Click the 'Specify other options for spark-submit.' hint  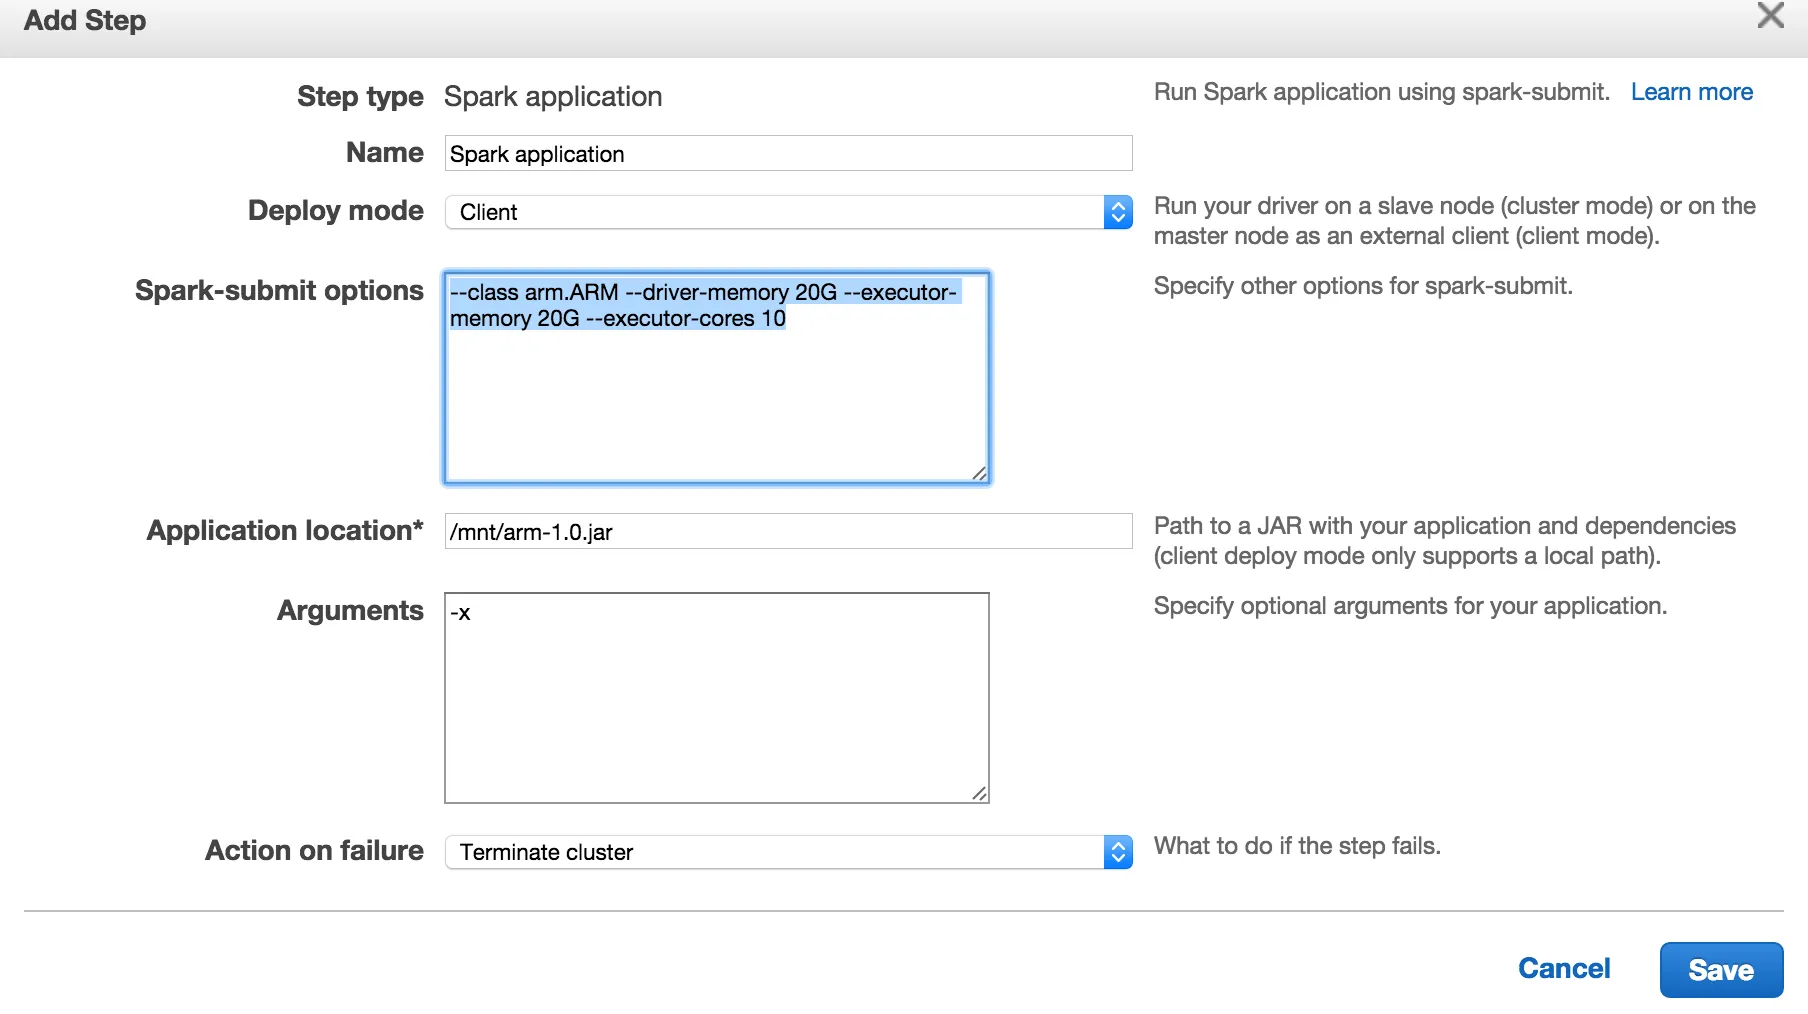(1363, 286)
